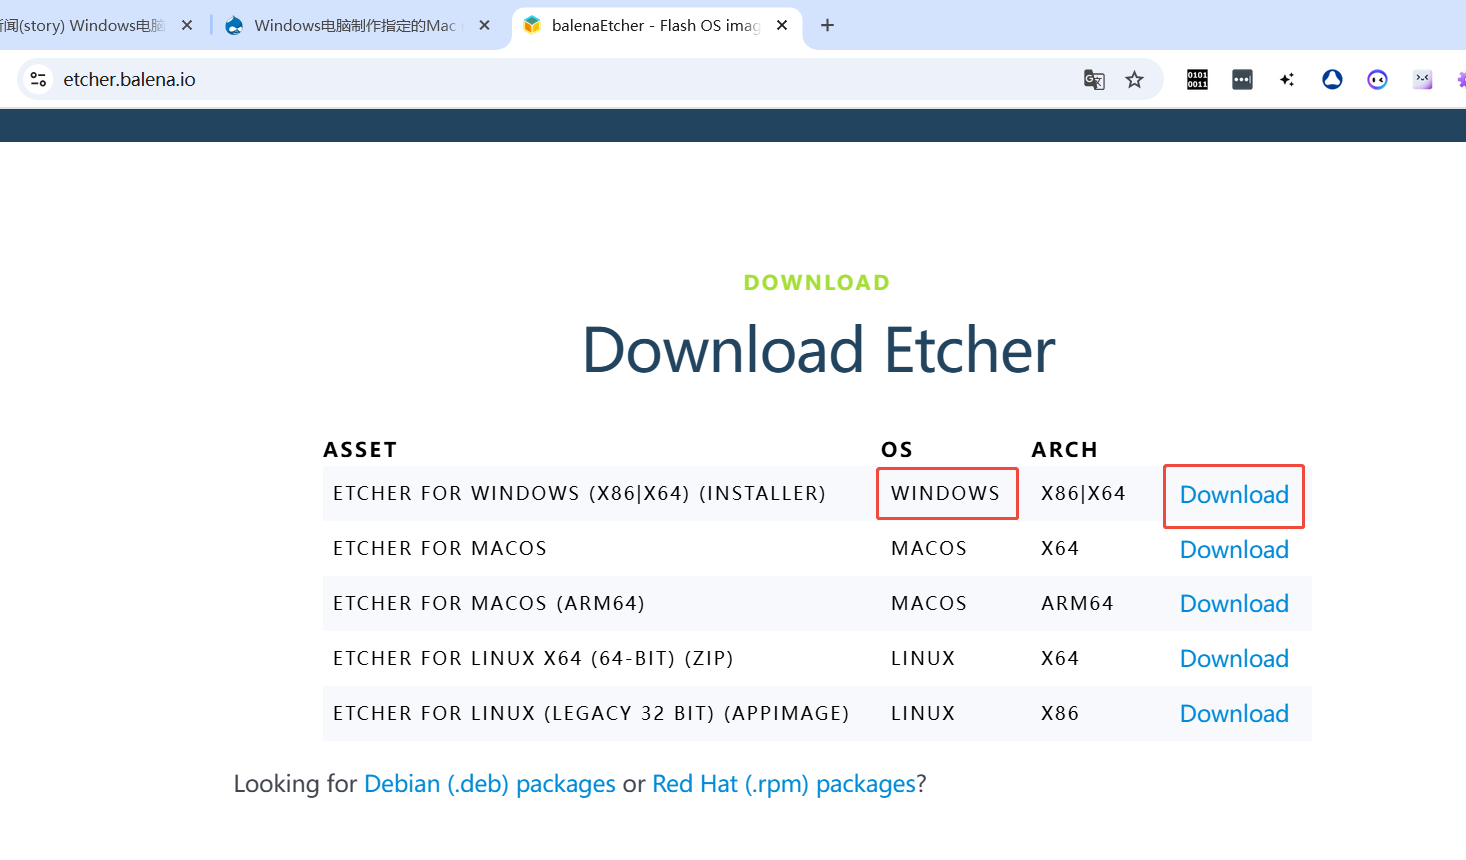The image size is (1466, 860).
Task: Close the Windows电脑制作指定的Mac tab
Action: point(484,25)
